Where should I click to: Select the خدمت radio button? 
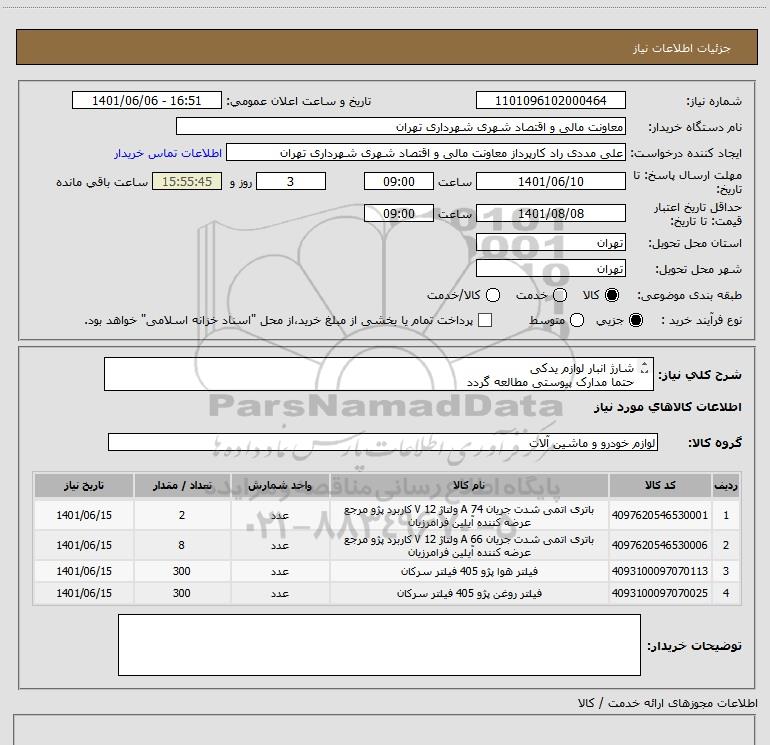(560, 295)
